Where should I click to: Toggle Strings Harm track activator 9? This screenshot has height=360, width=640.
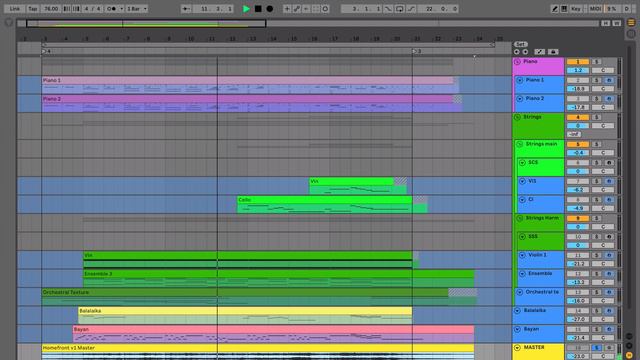pyautogui.click(x=578, y=219)
